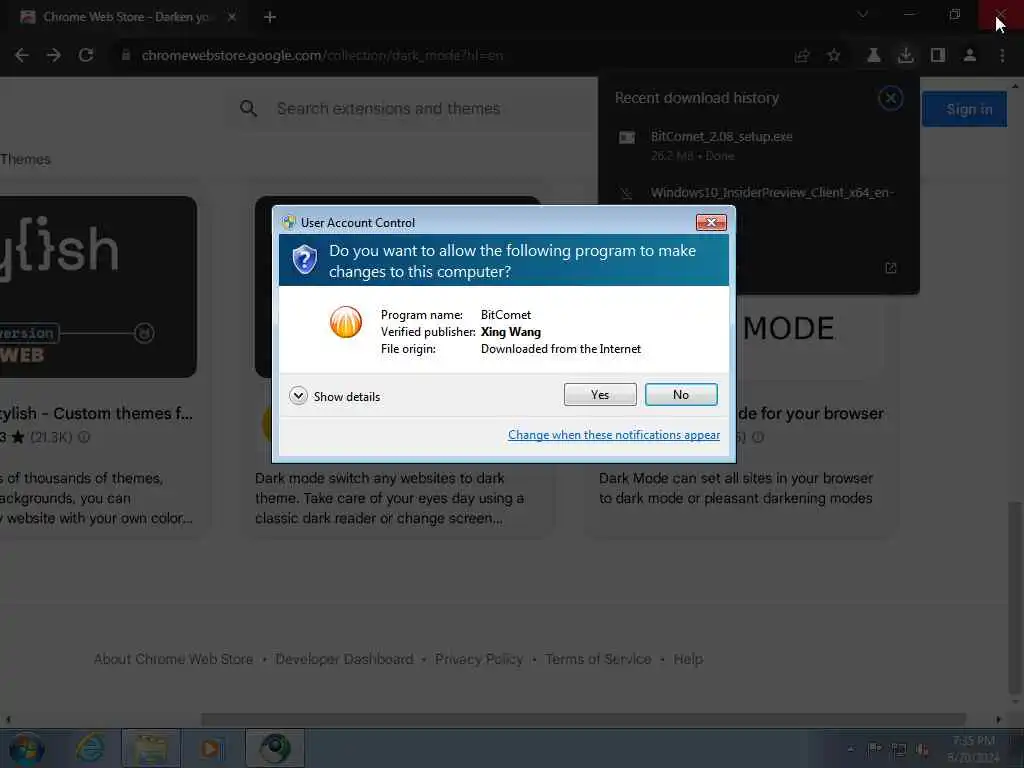Click the horizontal scrollbar of page
This screenshot has width=1024, height=768.
click(583, 720)
